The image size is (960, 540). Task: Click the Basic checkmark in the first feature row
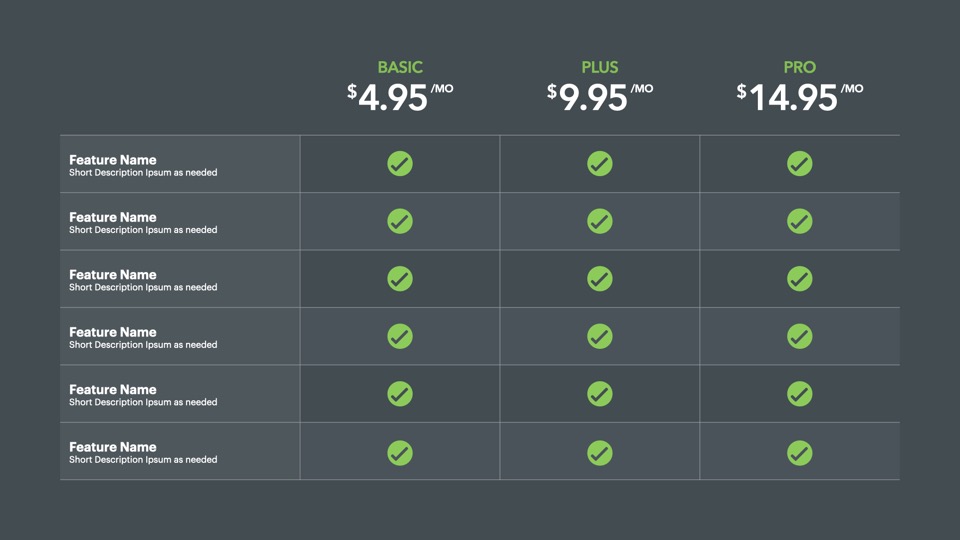(x=400, y=163)
